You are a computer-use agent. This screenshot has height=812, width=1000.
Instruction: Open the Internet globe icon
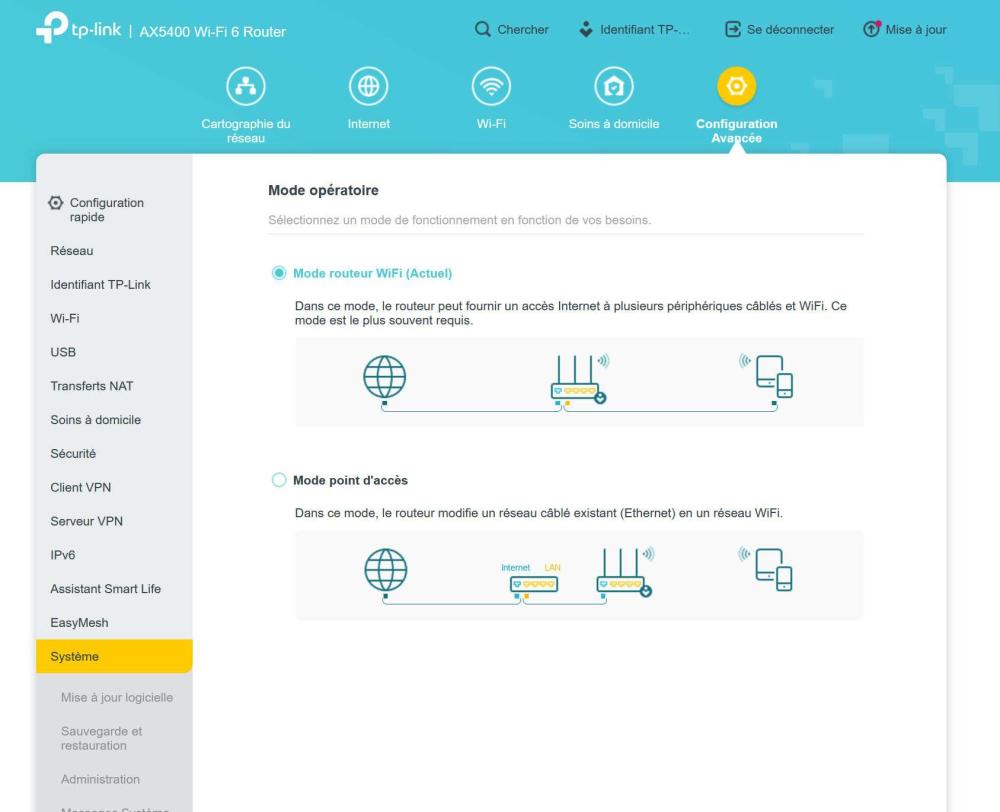369,86
